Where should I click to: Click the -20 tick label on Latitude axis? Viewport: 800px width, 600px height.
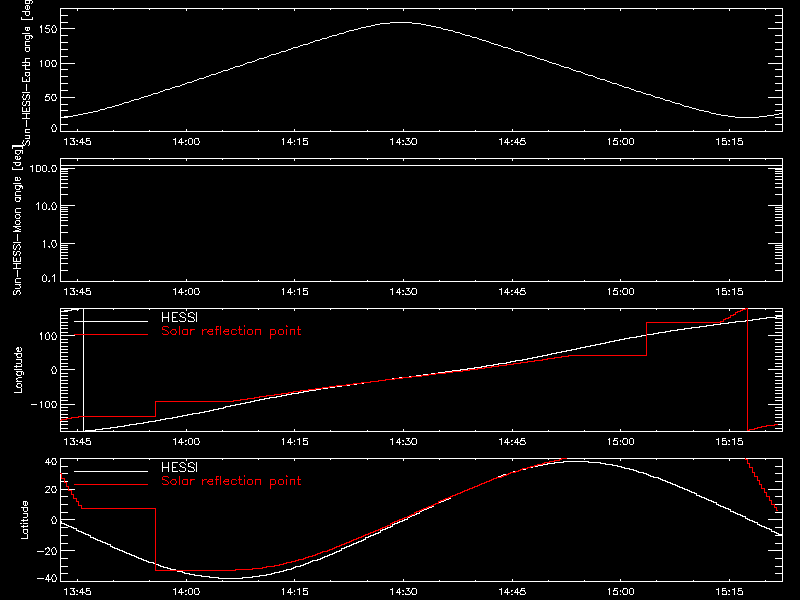pyautogui.click(x=47, y=551)
